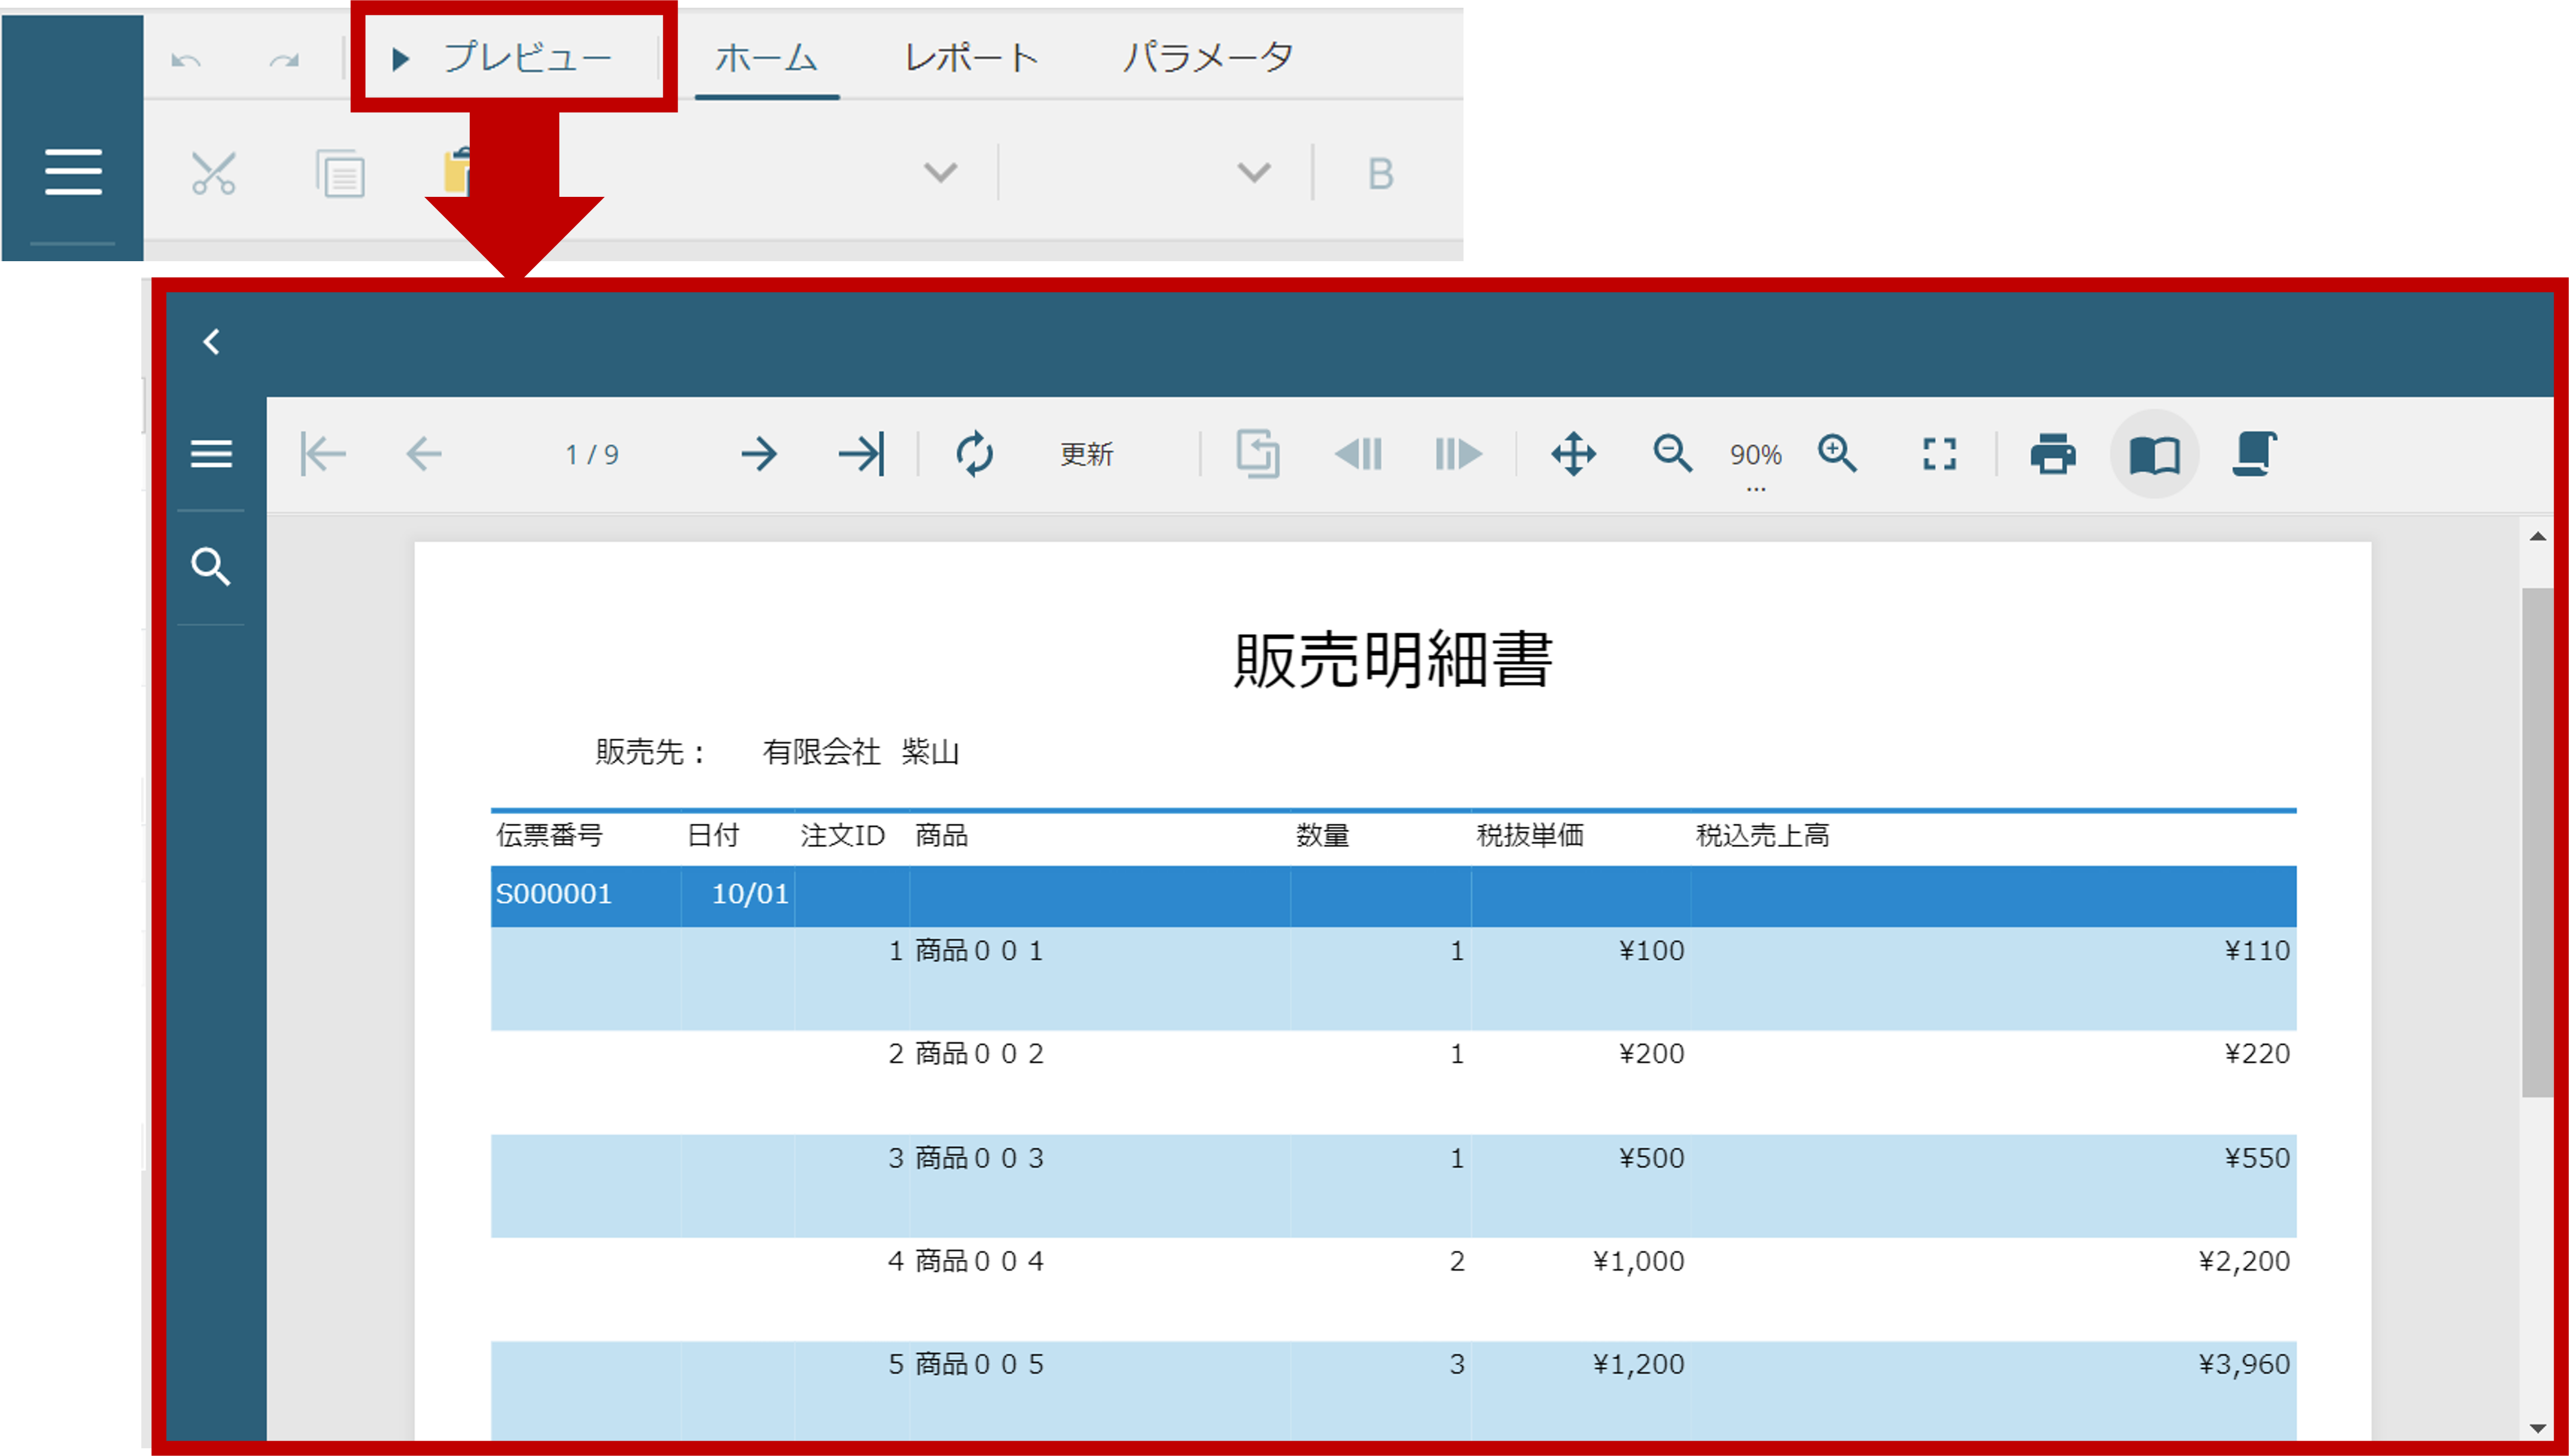Click the page number field showing 1 / 9
This screenshot has height=1456, width=2569.
point(591,454)
